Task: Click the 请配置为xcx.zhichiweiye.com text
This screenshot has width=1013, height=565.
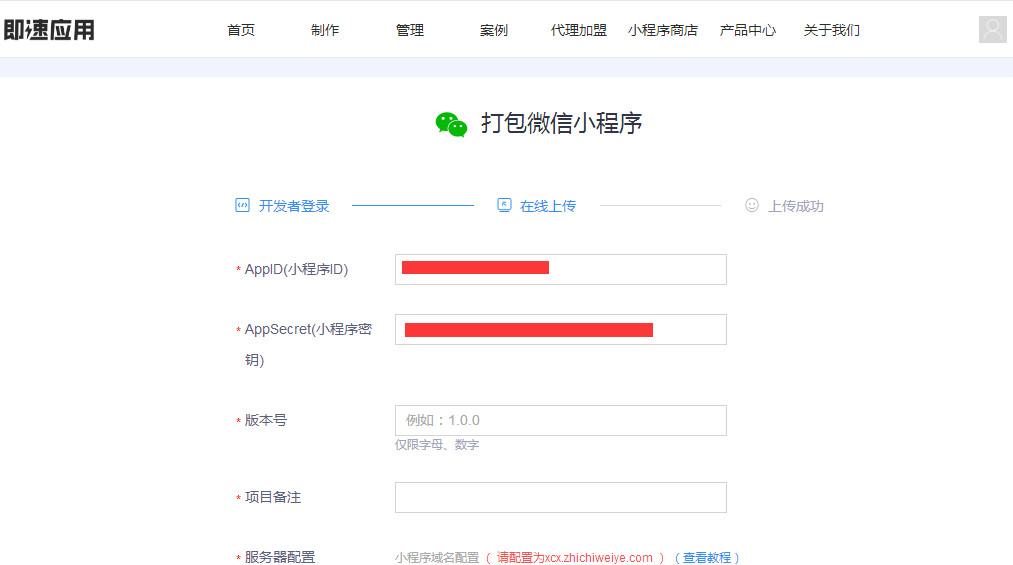Action: tap(575, 557)
